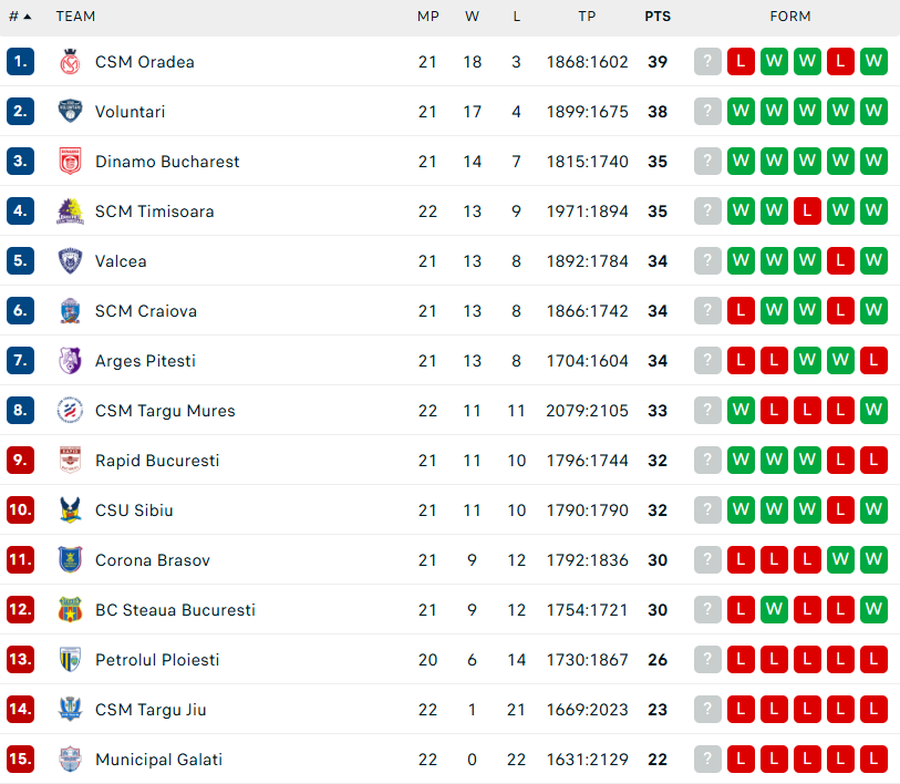Click the CSU Sibiu team logo
This screenshot has height=784, width=900.
click(x=70, y=511)
